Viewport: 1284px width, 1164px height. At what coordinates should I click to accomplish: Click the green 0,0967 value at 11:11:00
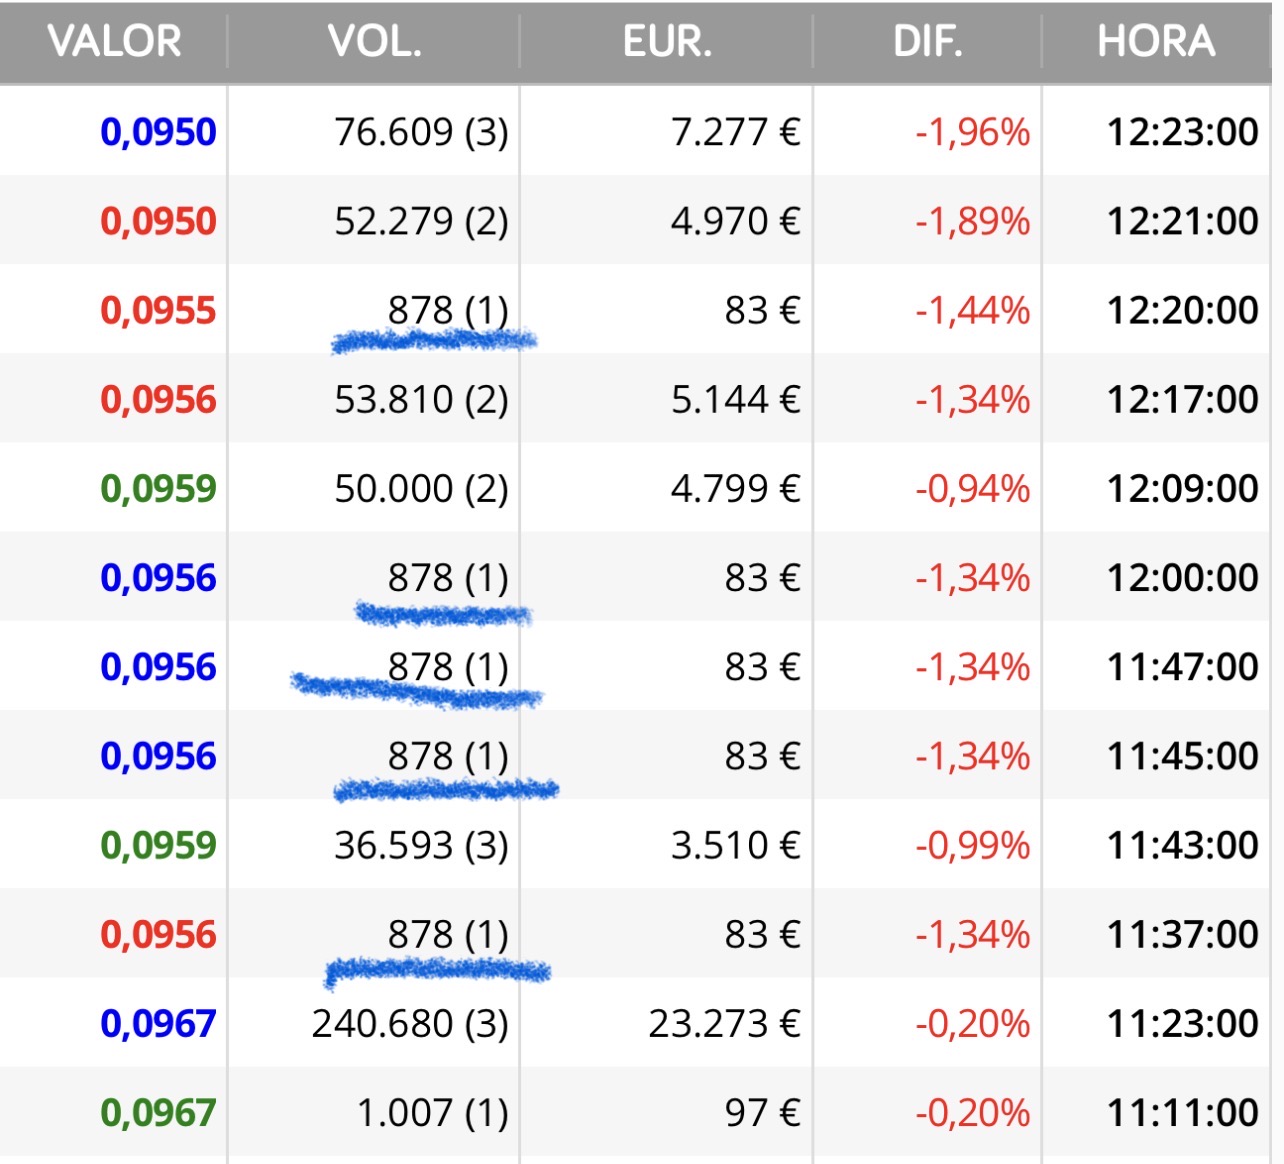coord(158,1113)
